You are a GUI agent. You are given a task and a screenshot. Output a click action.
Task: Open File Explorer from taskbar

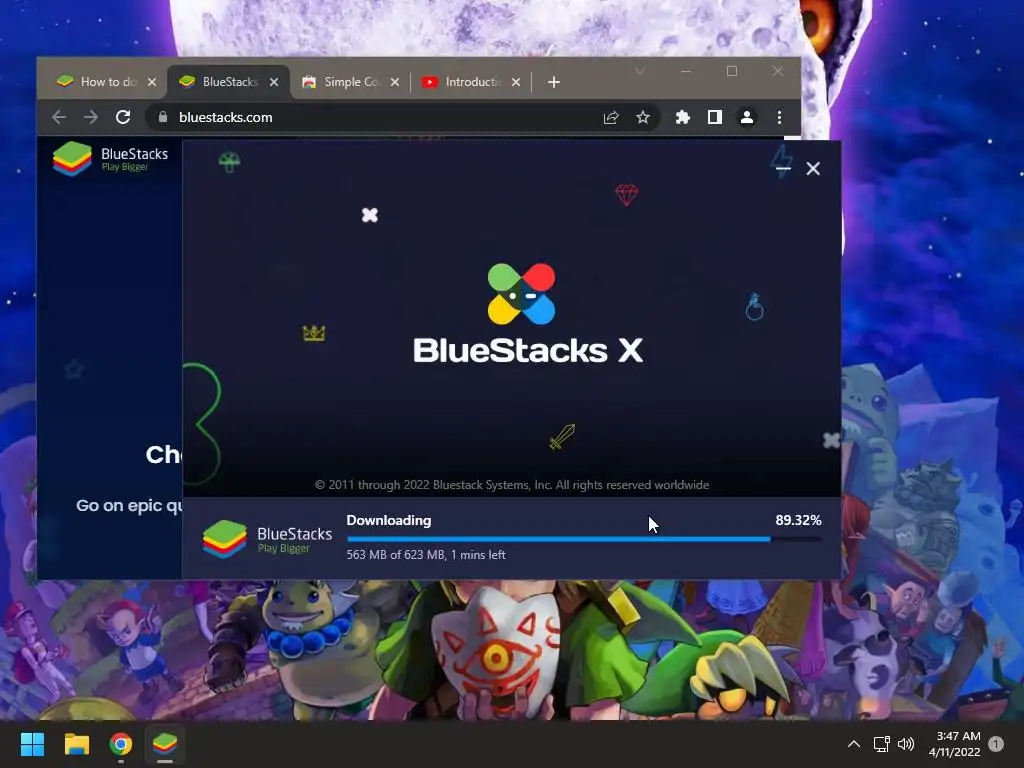point(76,744)
